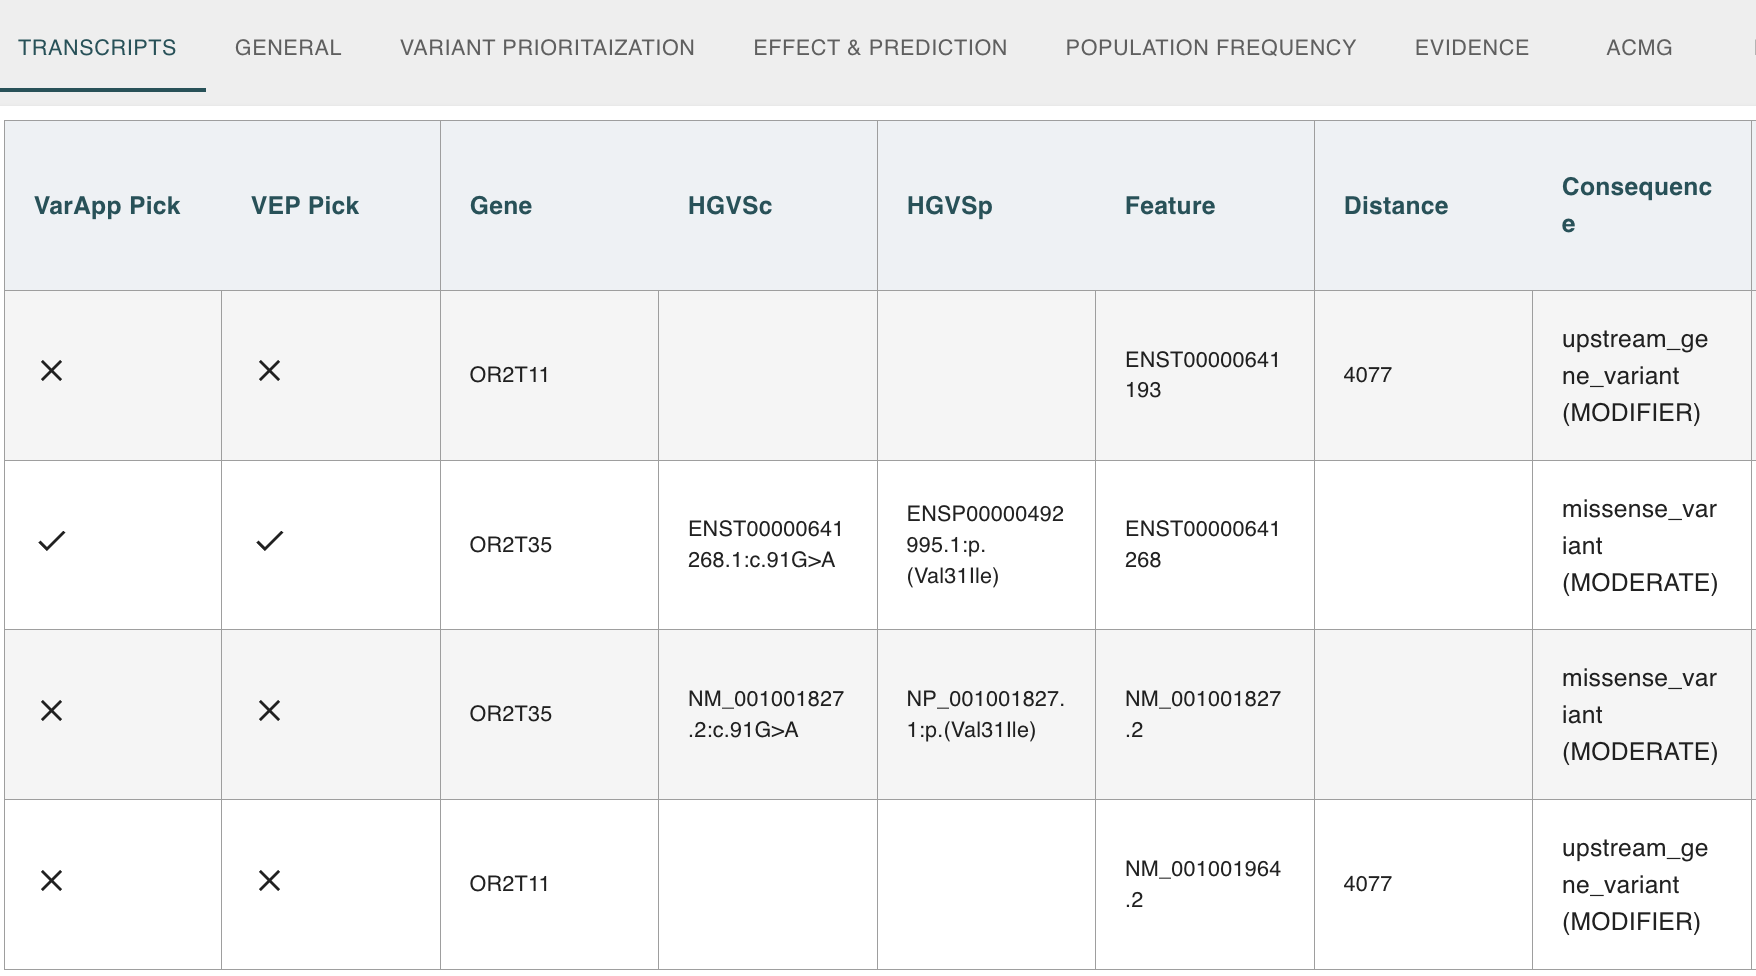Click the Distance column header
The width and height of the screenshot is (1756, 976).
click(x=1395, y=206)
